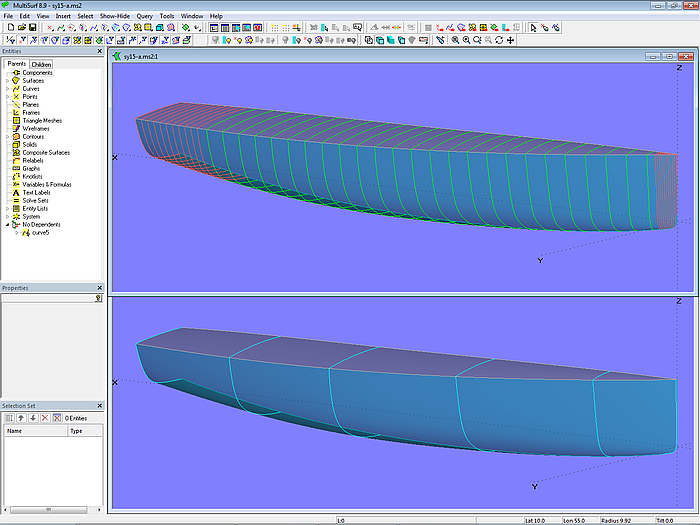Click the Save disk icon

click(31, 27)
